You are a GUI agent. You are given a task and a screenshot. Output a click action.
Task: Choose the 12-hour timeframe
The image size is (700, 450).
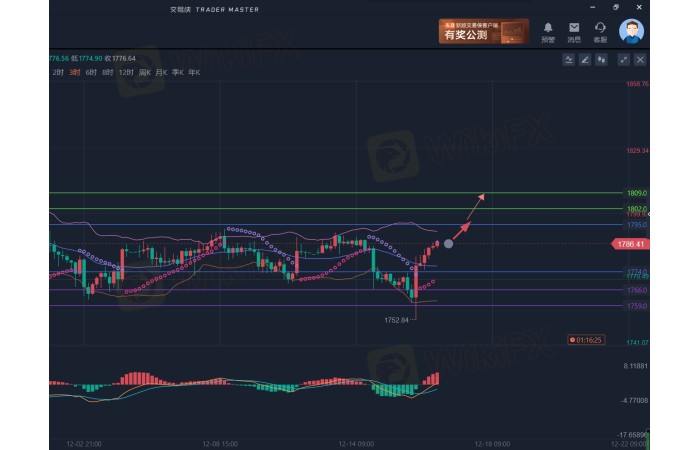(126, 72)
